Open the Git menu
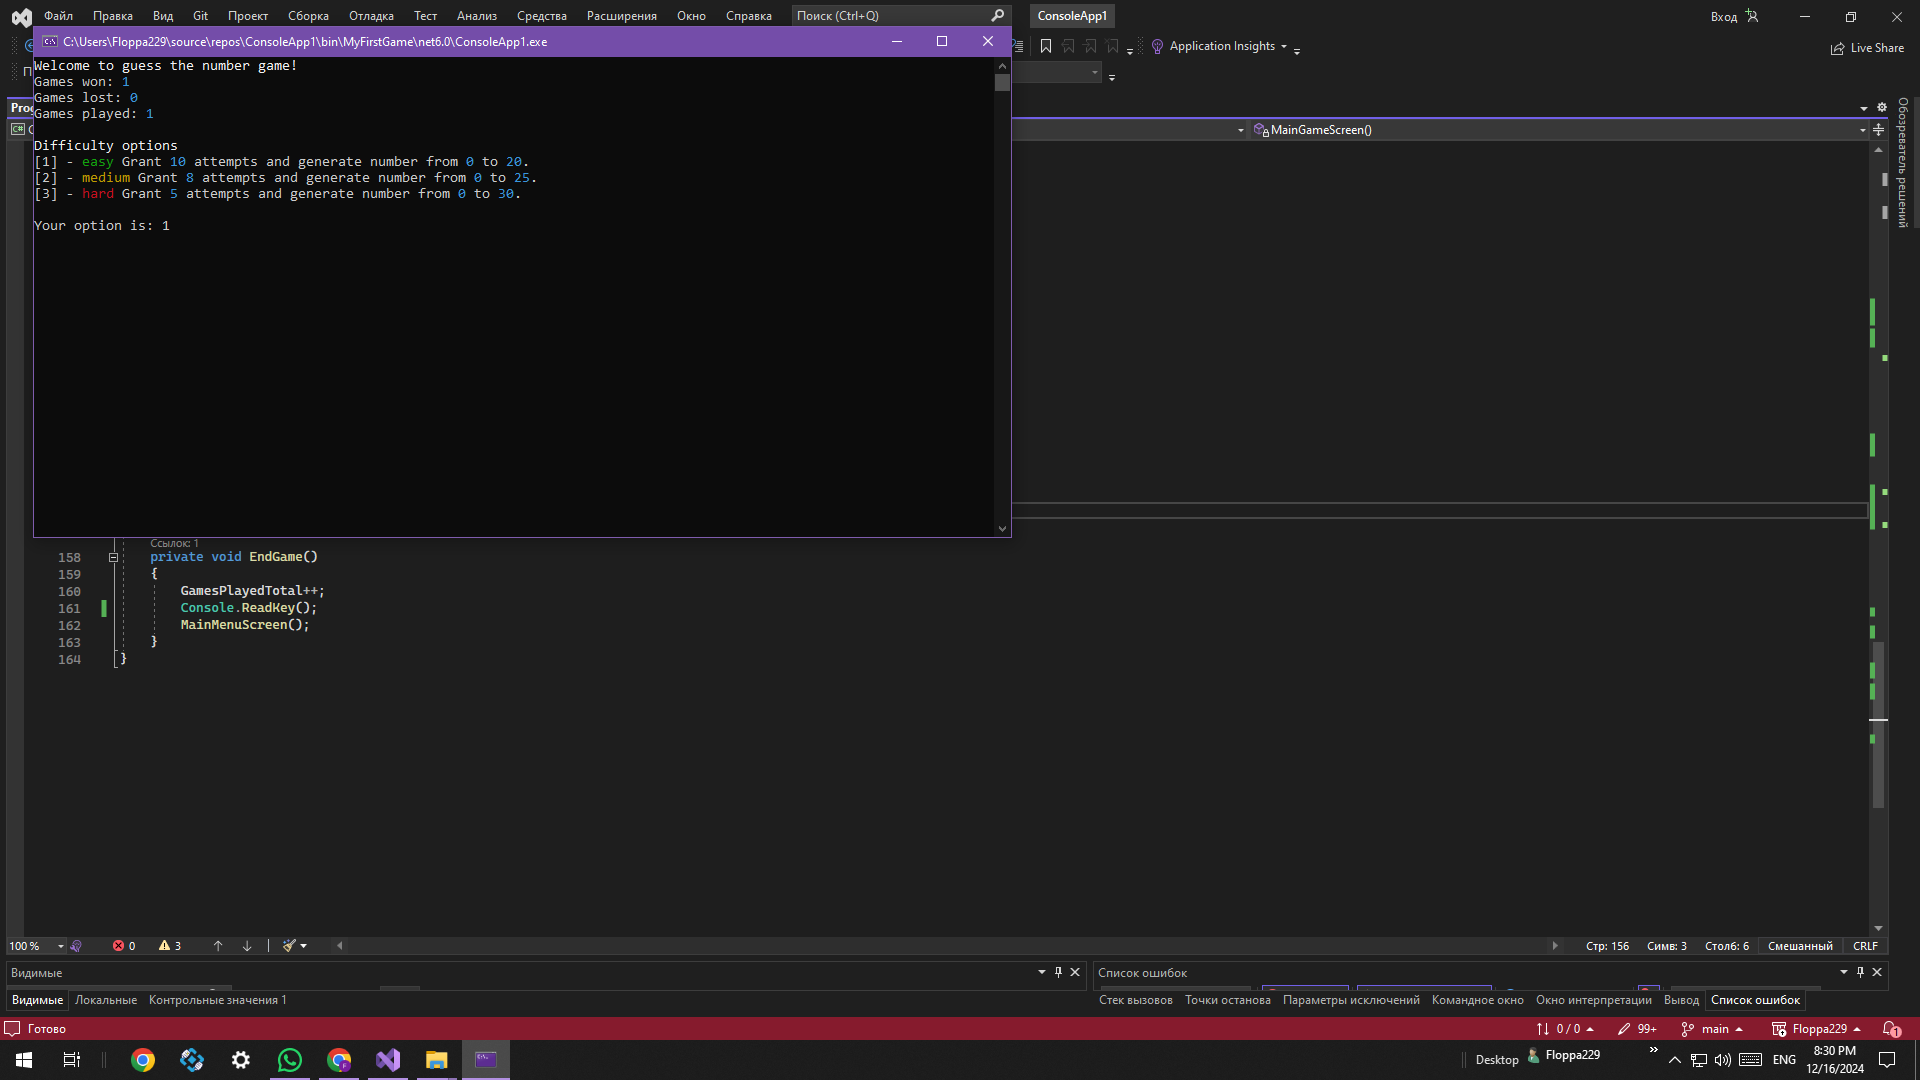 pos(200,16)
